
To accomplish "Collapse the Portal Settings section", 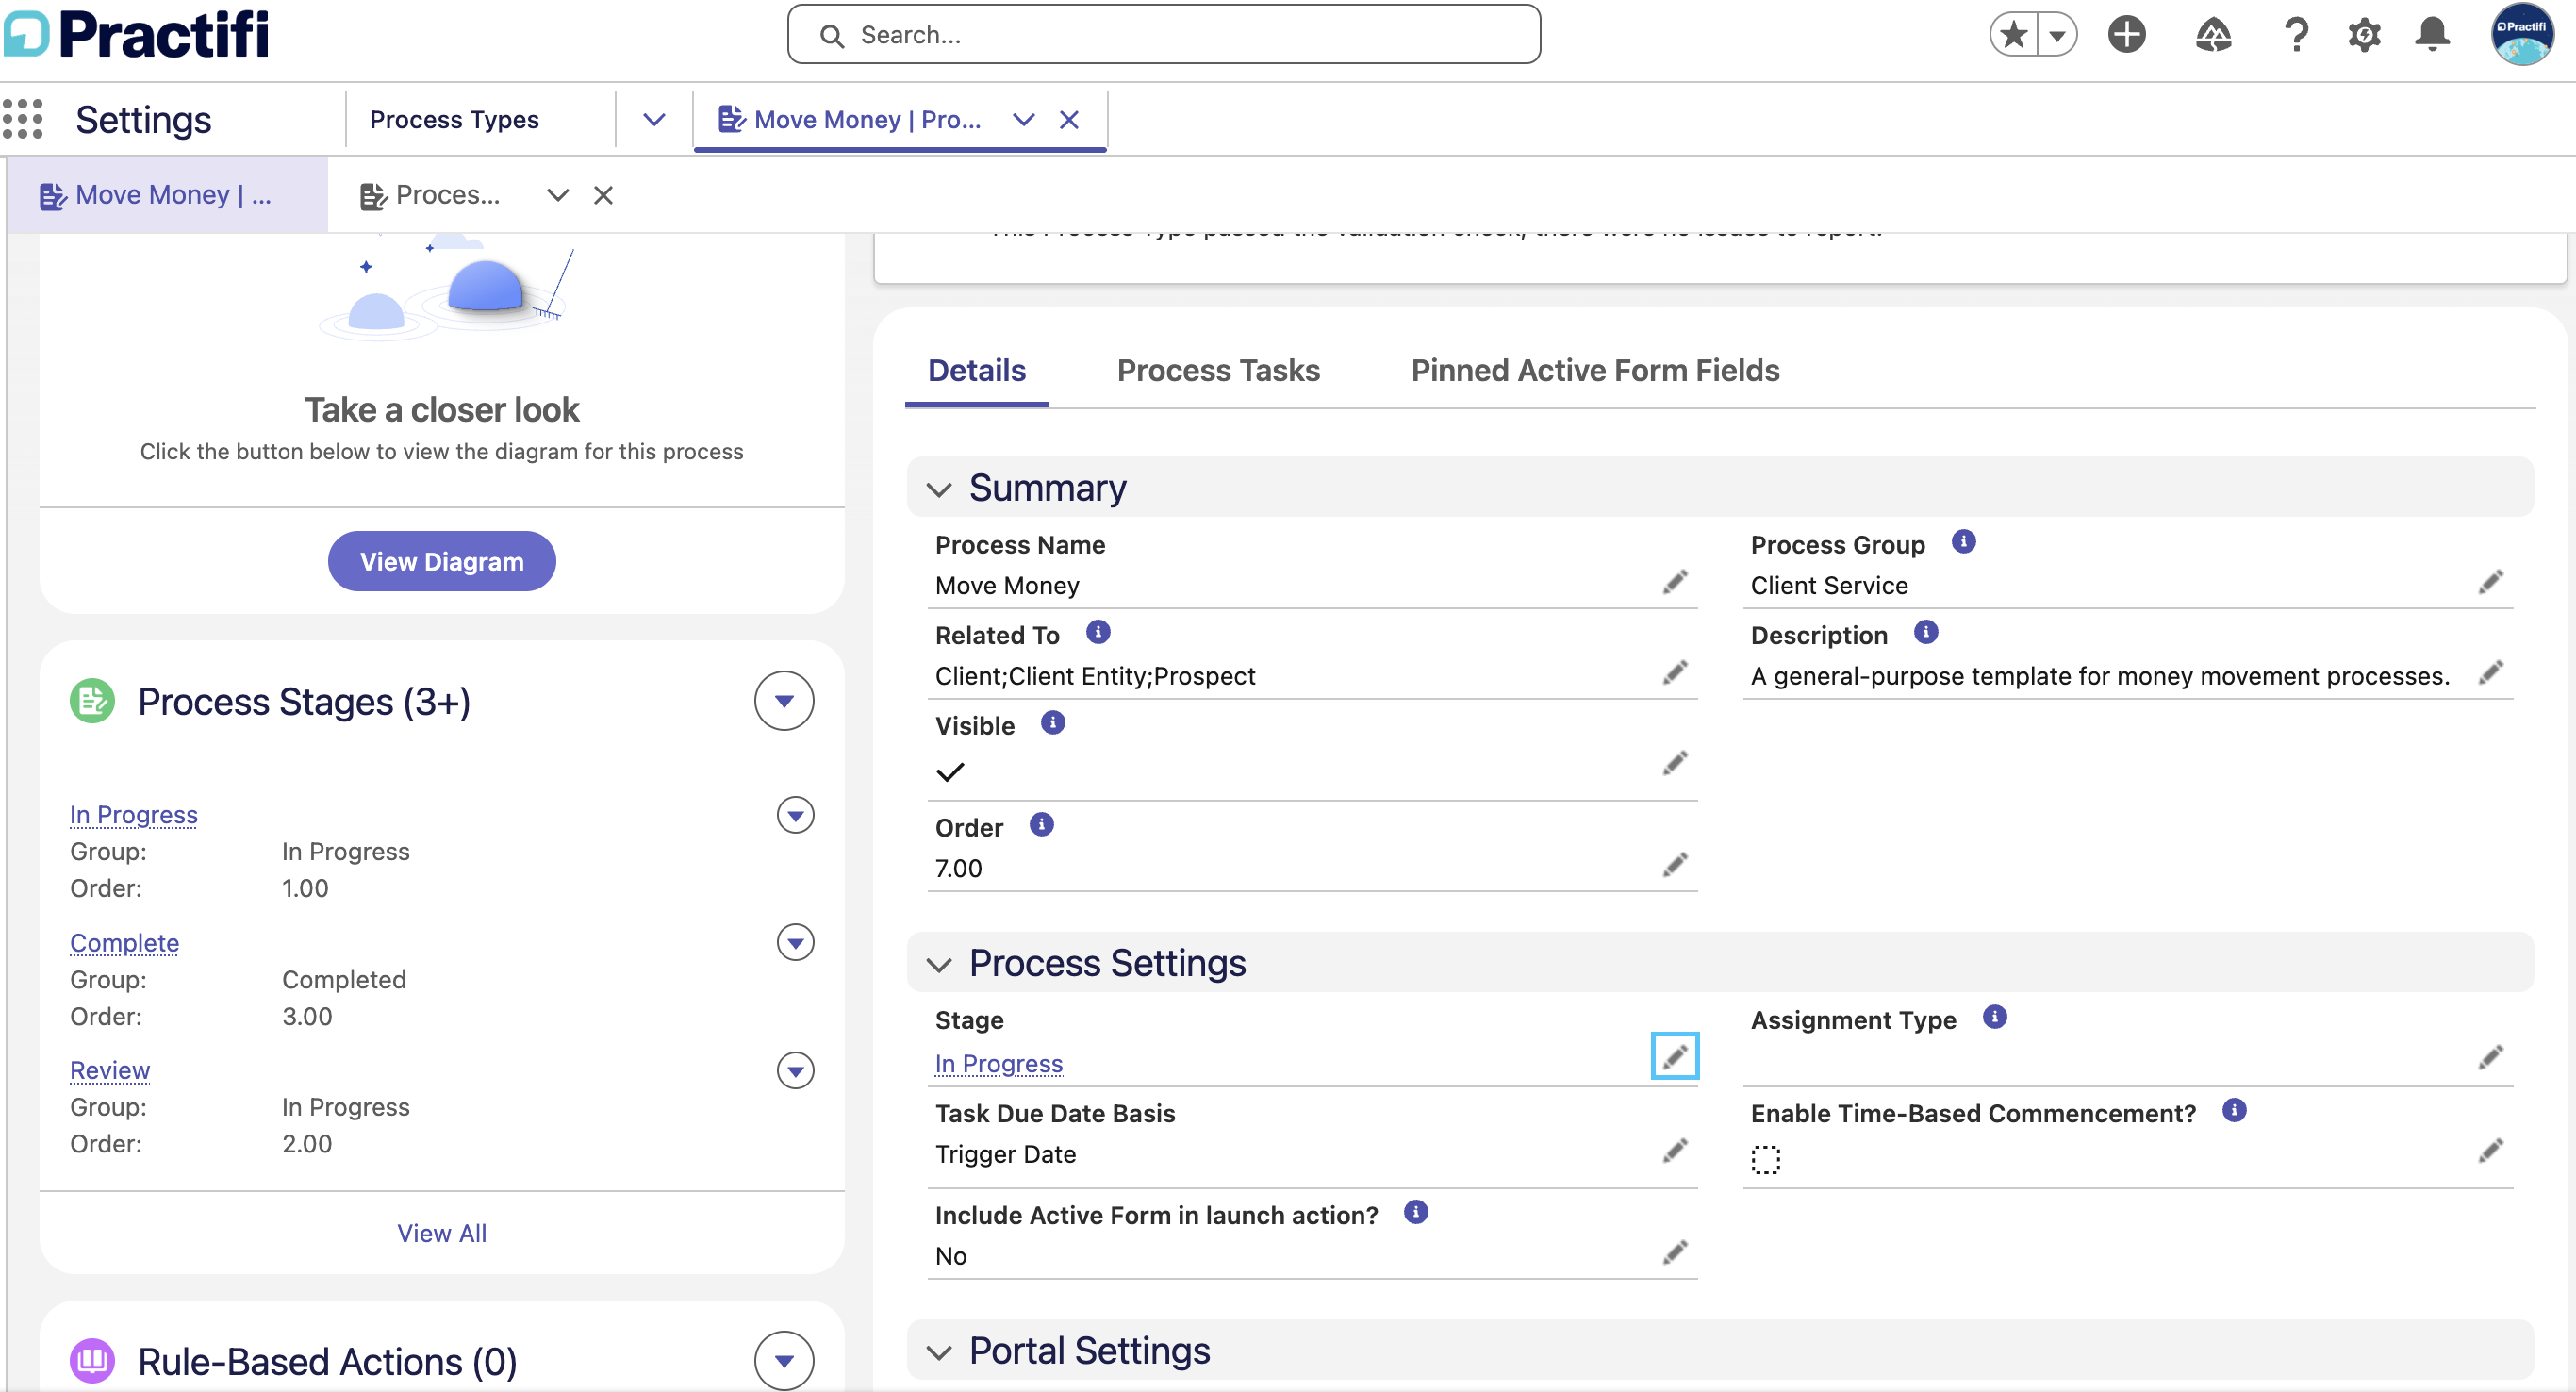I will click(x=938, y=1352).
